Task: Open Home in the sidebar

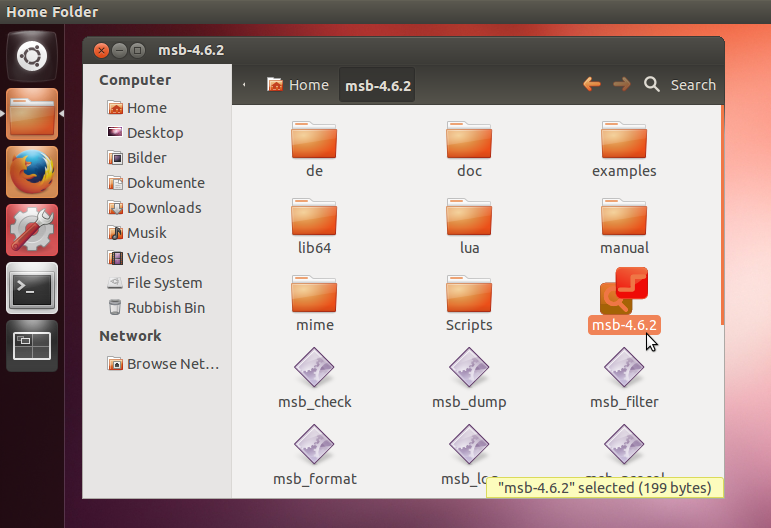Action: pos(137,108)
